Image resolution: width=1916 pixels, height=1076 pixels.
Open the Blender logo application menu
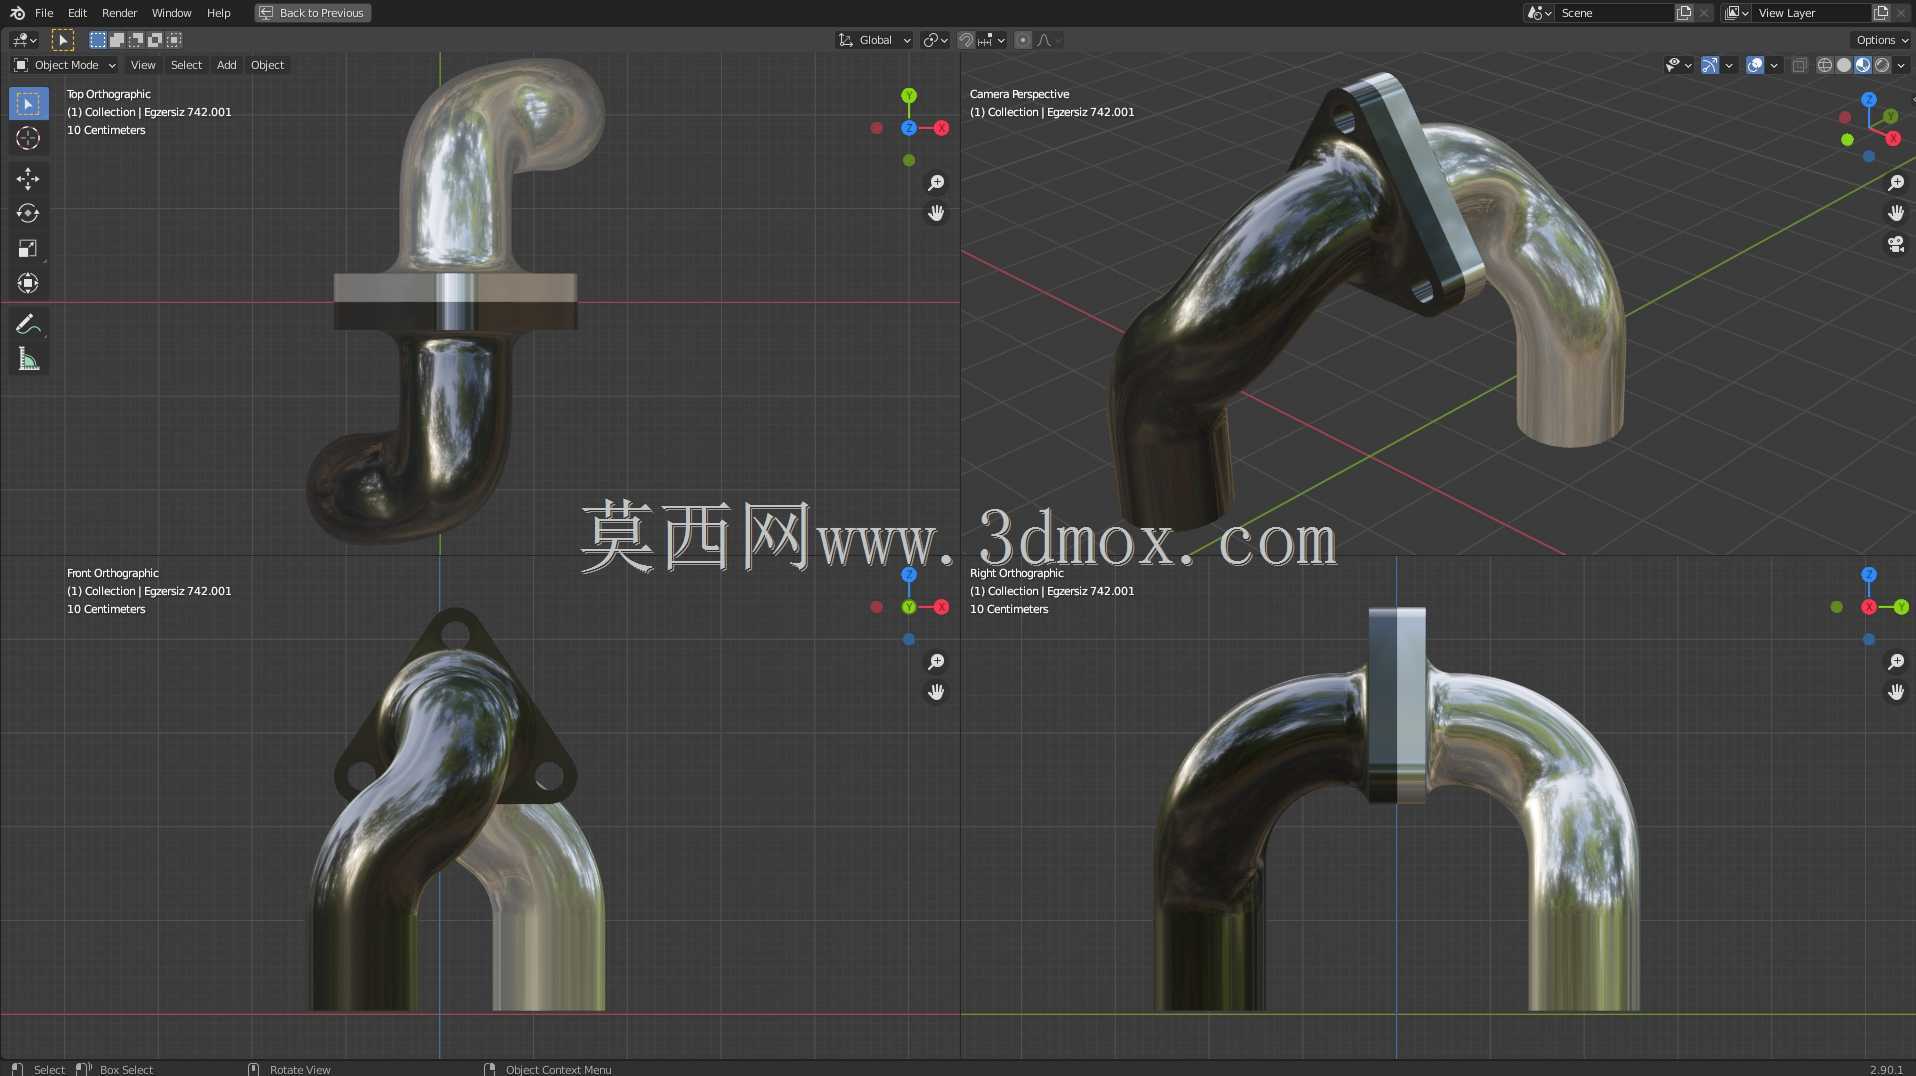tap(17, 13)
